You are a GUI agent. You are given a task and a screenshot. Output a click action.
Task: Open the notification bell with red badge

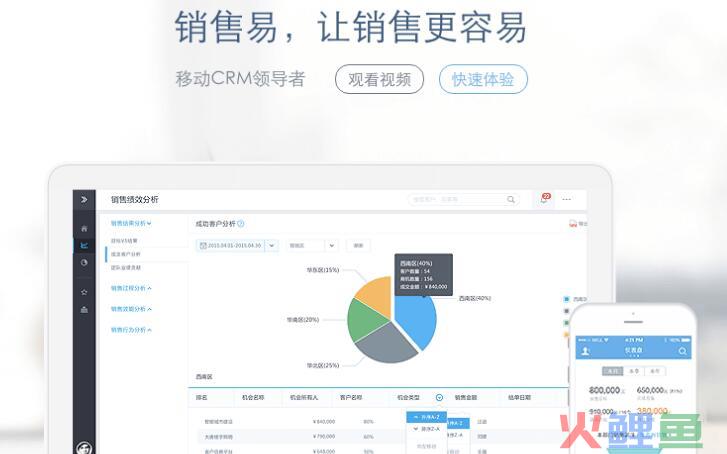tap(545, 199)
